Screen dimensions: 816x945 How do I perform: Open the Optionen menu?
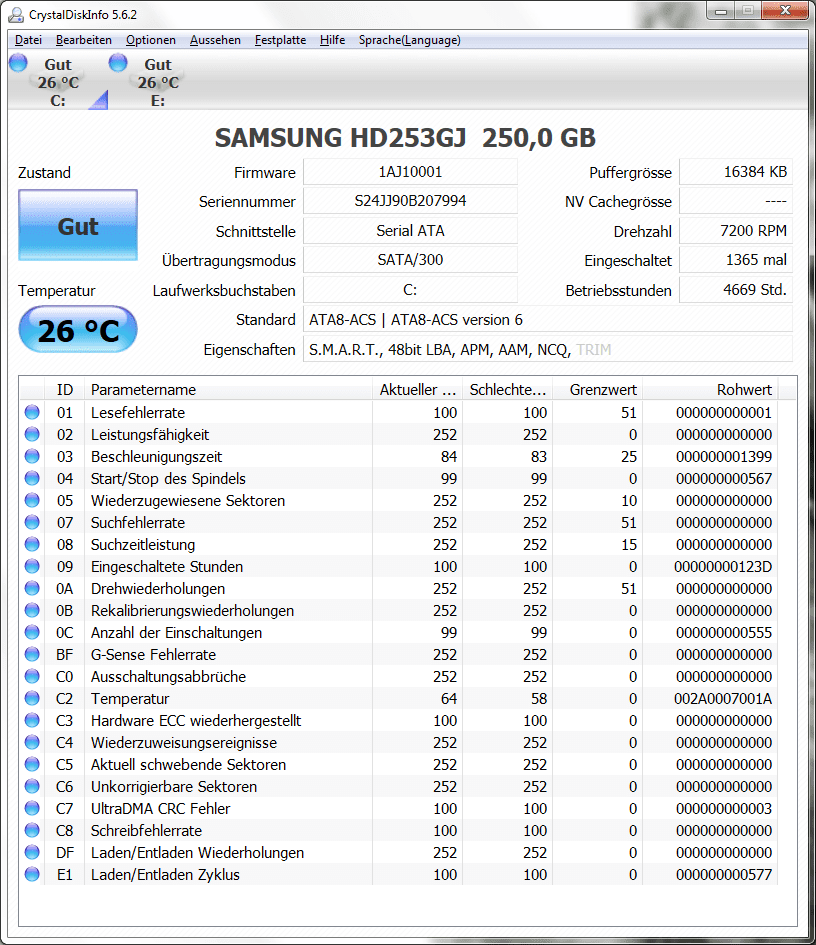pyautogui.click(x=151, y=40)
